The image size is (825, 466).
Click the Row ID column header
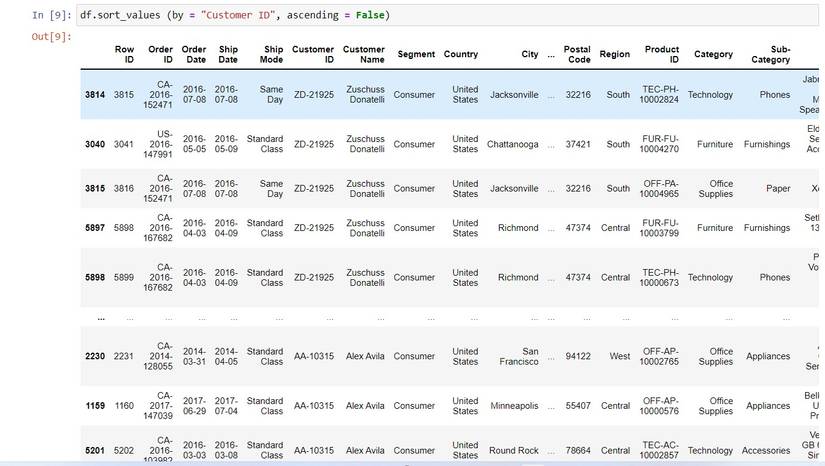[124, 54]
